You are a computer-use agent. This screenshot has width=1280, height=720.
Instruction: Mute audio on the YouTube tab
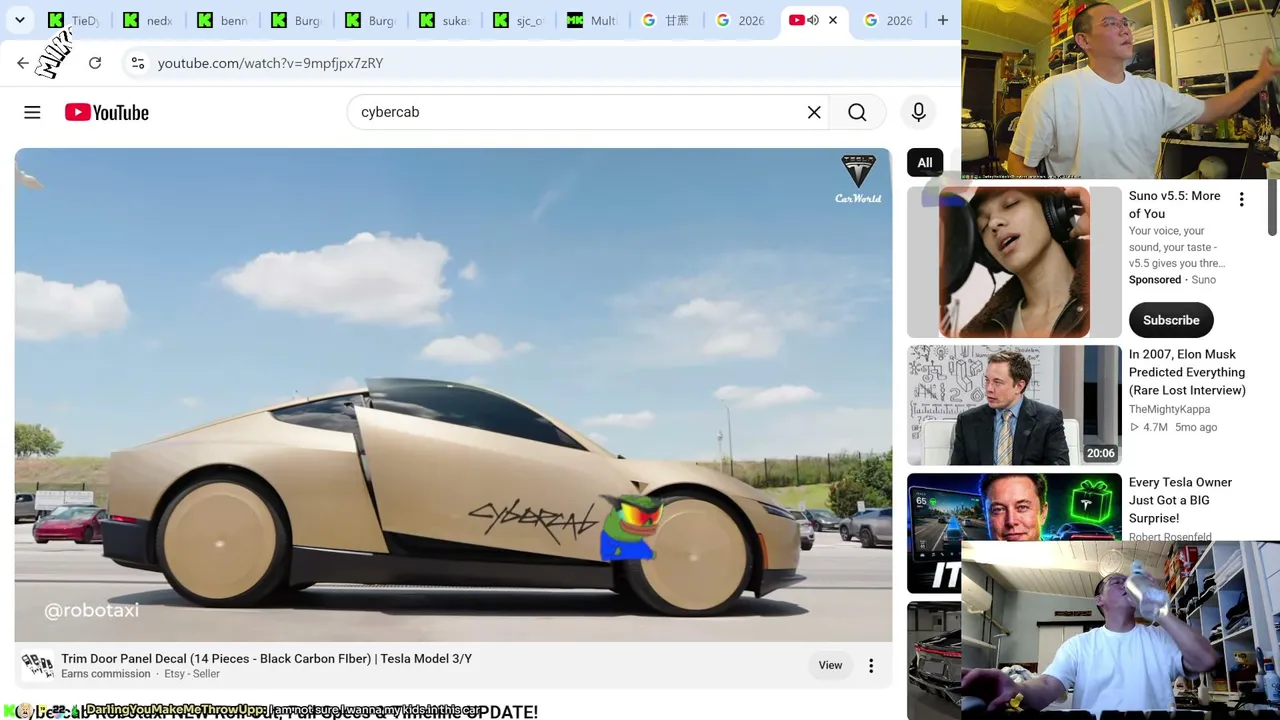[x=813, y=20]
